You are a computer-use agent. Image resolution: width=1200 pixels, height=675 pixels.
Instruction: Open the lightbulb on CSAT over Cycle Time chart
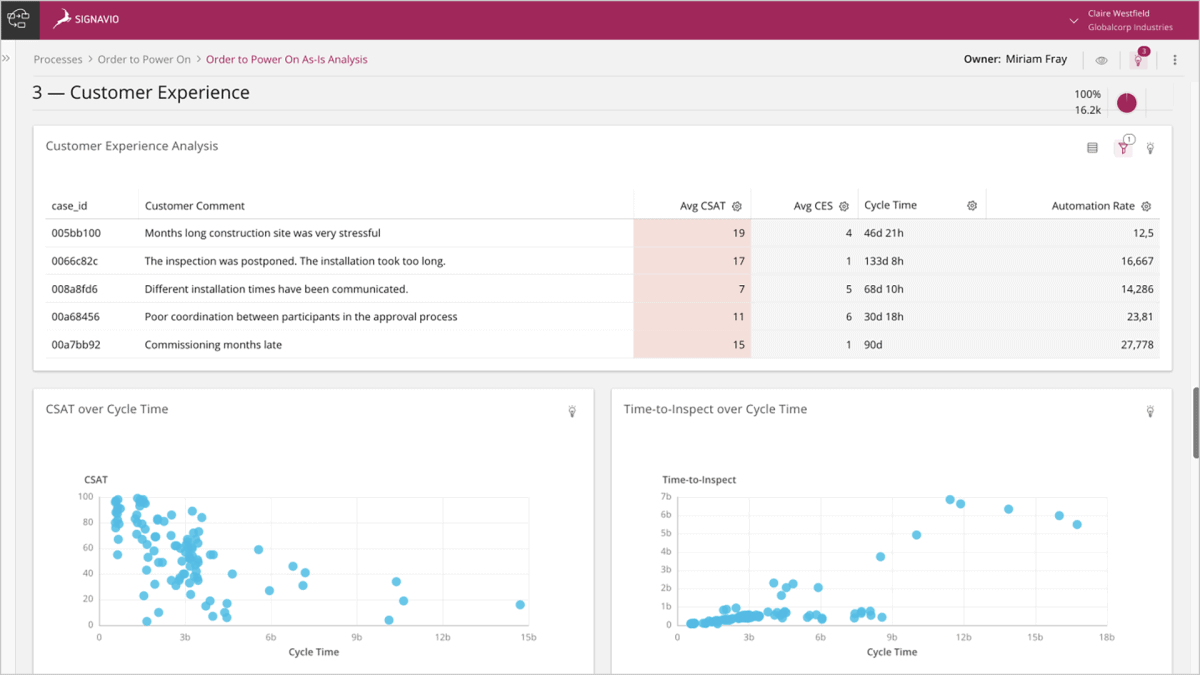[x=572, y=411]
